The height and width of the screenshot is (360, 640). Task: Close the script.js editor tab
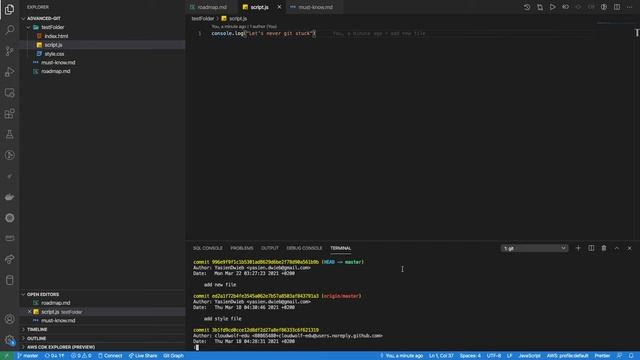coord(279,7)
